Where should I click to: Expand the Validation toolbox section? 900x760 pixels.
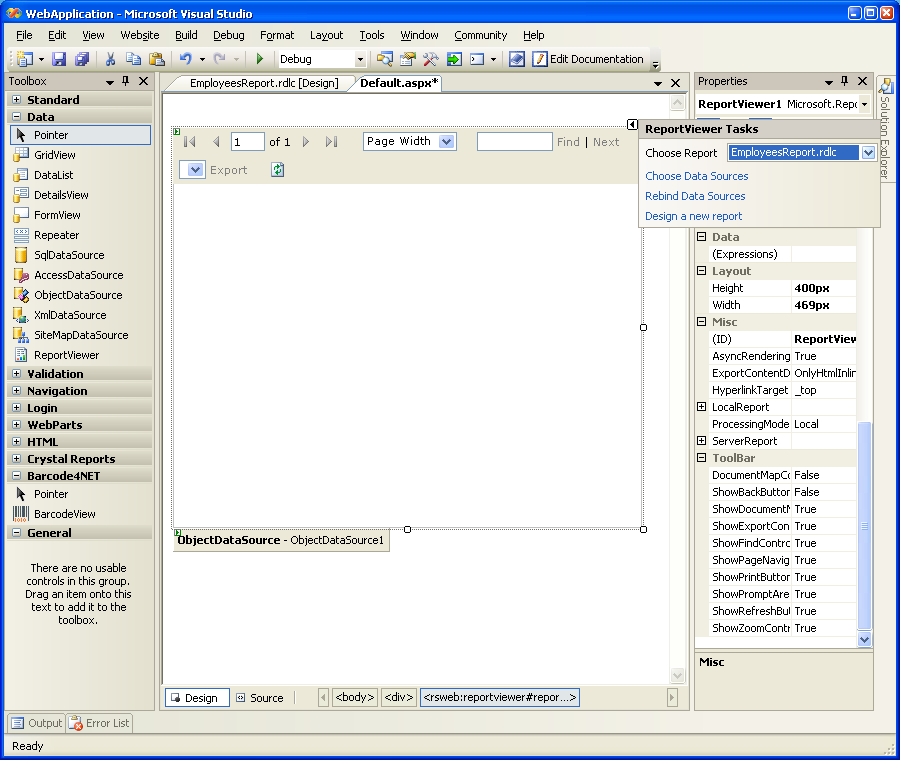[17, 374]
